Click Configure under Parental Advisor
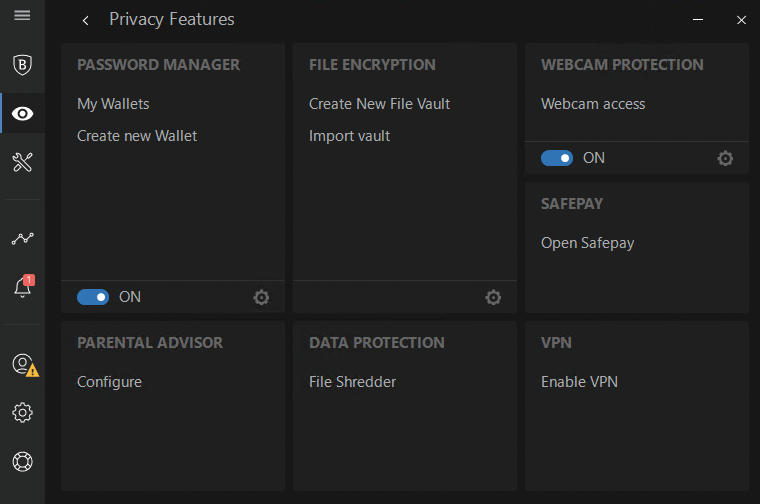The height and width of the screenshot is (504, 760). click(110, 382)
